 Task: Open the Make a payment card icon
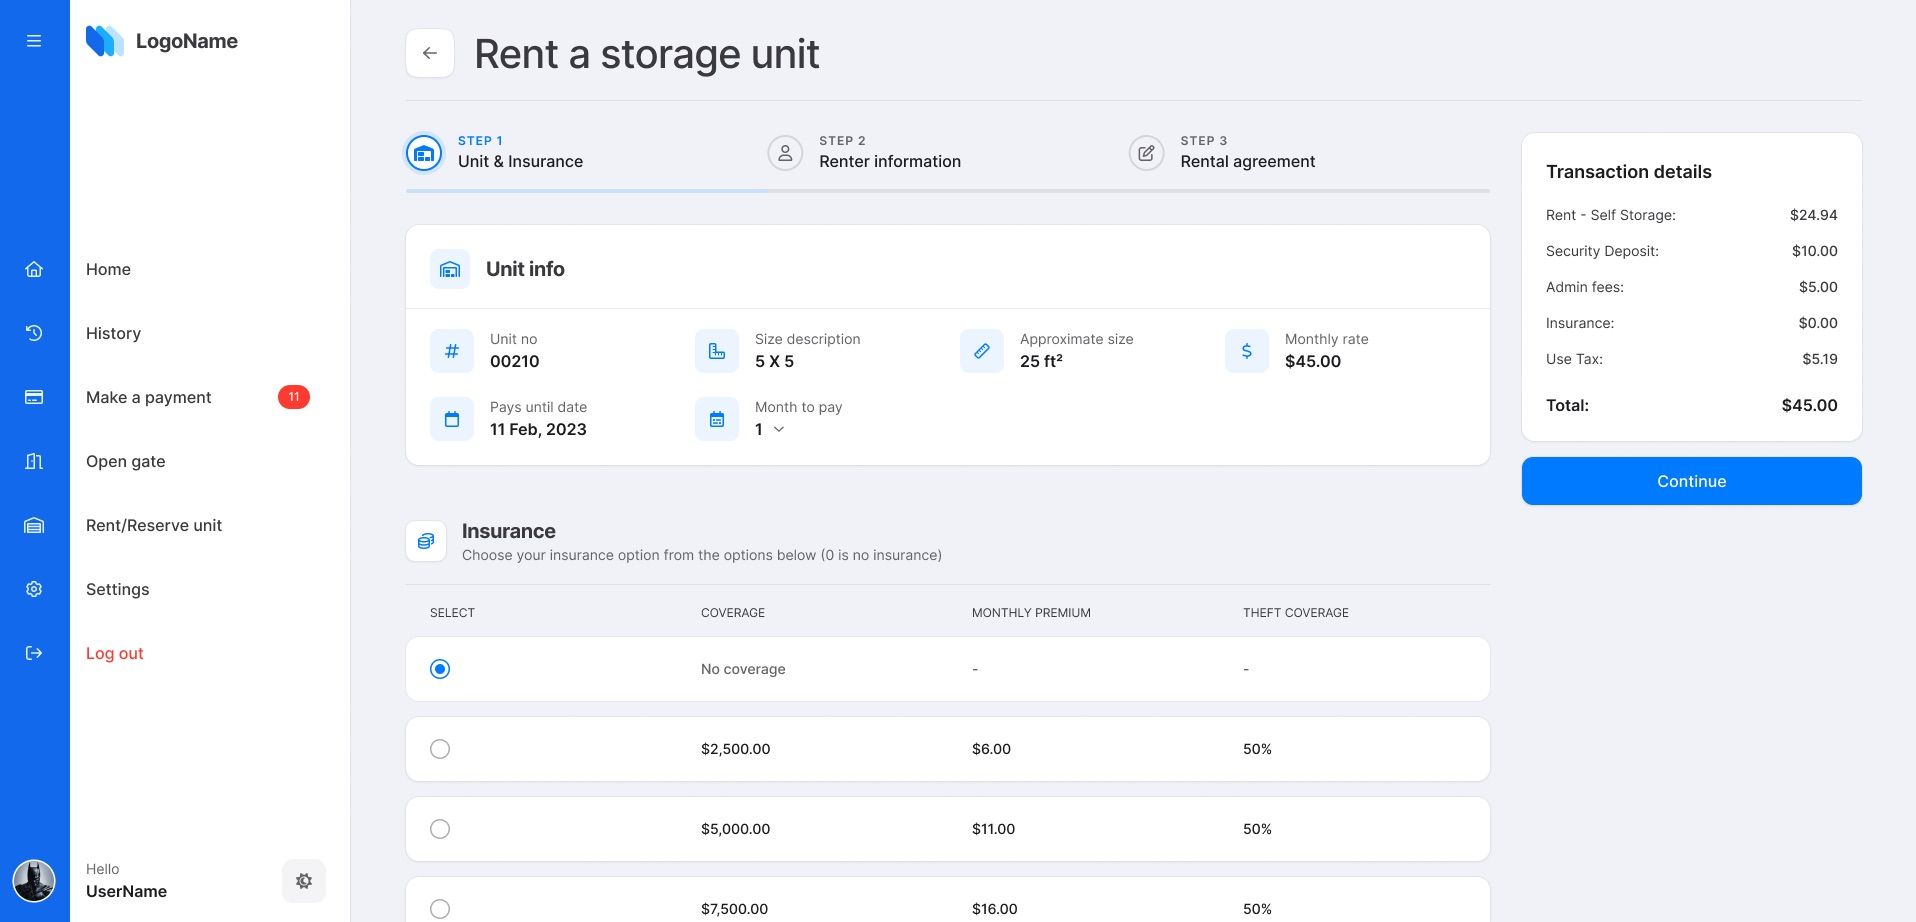click(x=34, y=397)
